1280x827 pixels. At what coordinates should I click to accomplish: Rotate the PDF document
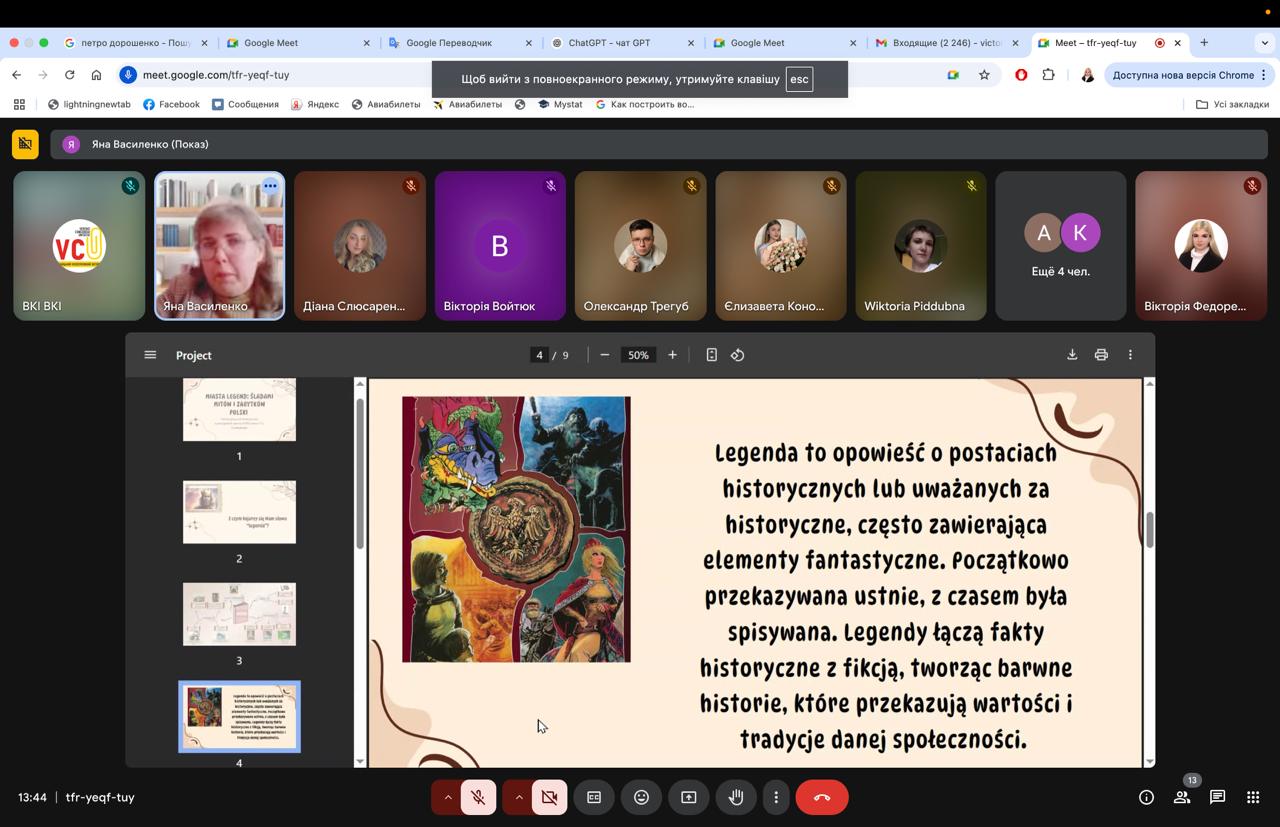coord(737,355)
